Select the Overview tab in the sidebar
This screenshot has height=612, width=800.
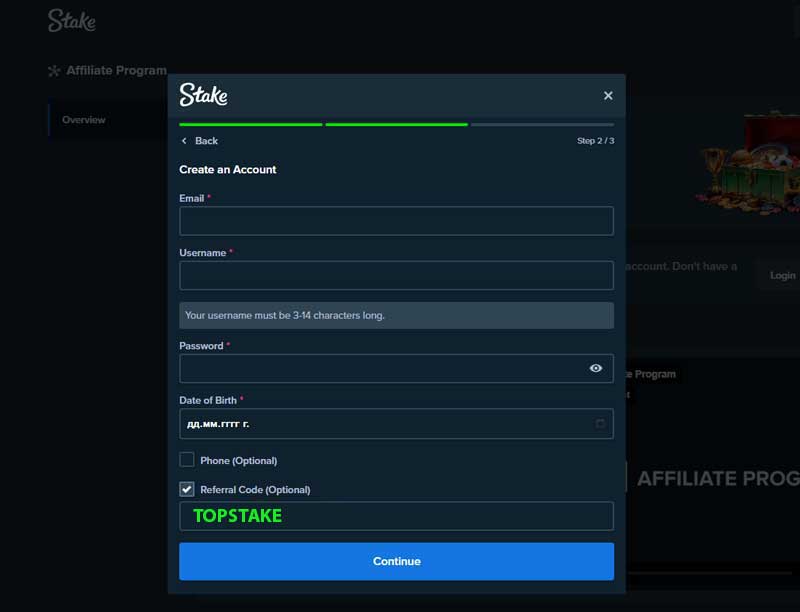tap(83, 119)
